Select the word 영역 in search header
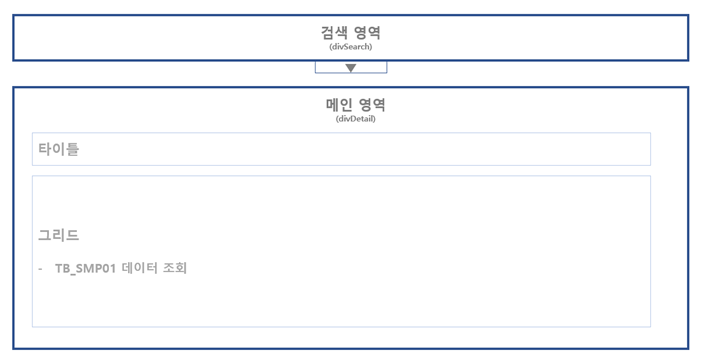This screenshot has width=701, height=361. (x=367, y=33)
